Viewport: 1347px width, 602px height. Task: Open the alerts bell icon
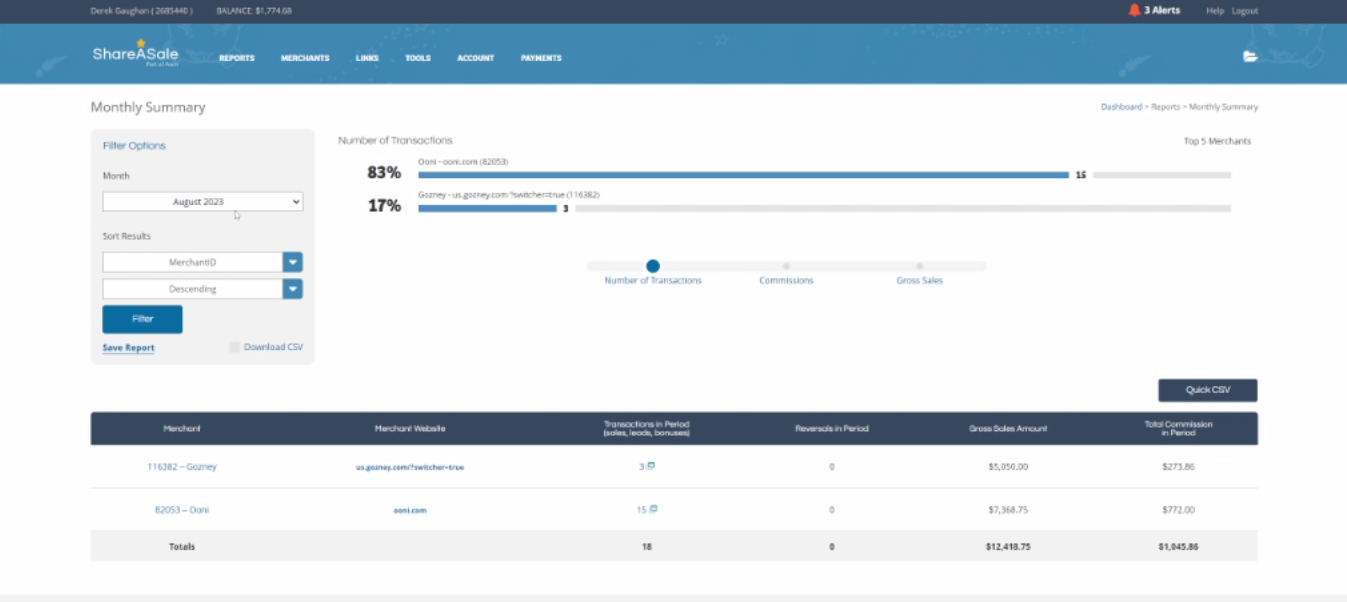click(1134, 10)
